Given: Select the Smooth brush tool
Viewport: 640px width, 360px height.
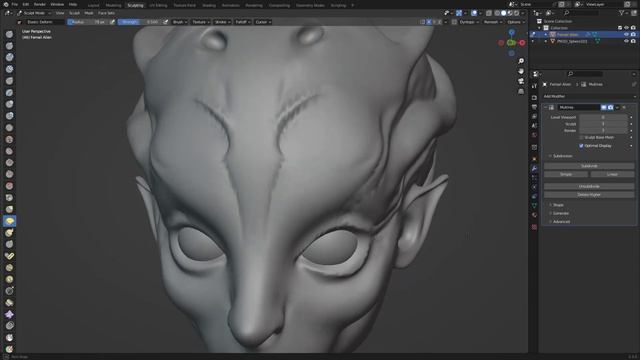Looking at the screenshot, I should pyautogui.click(x=9, y=139).
